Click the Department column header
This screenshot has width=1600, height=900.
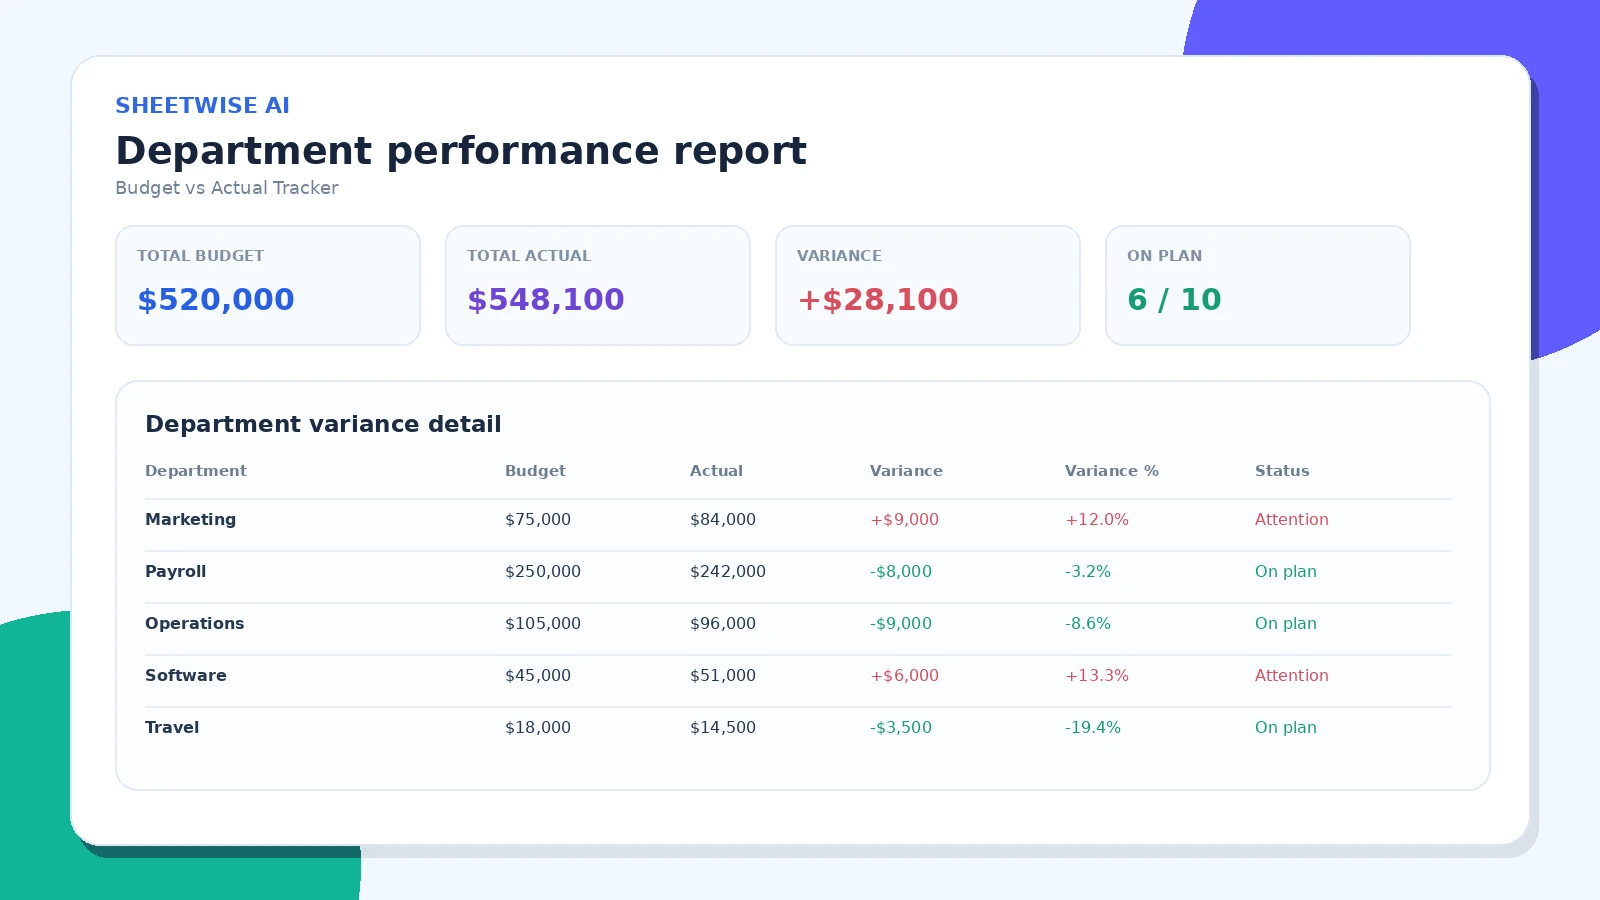click(x=196, y=471)
